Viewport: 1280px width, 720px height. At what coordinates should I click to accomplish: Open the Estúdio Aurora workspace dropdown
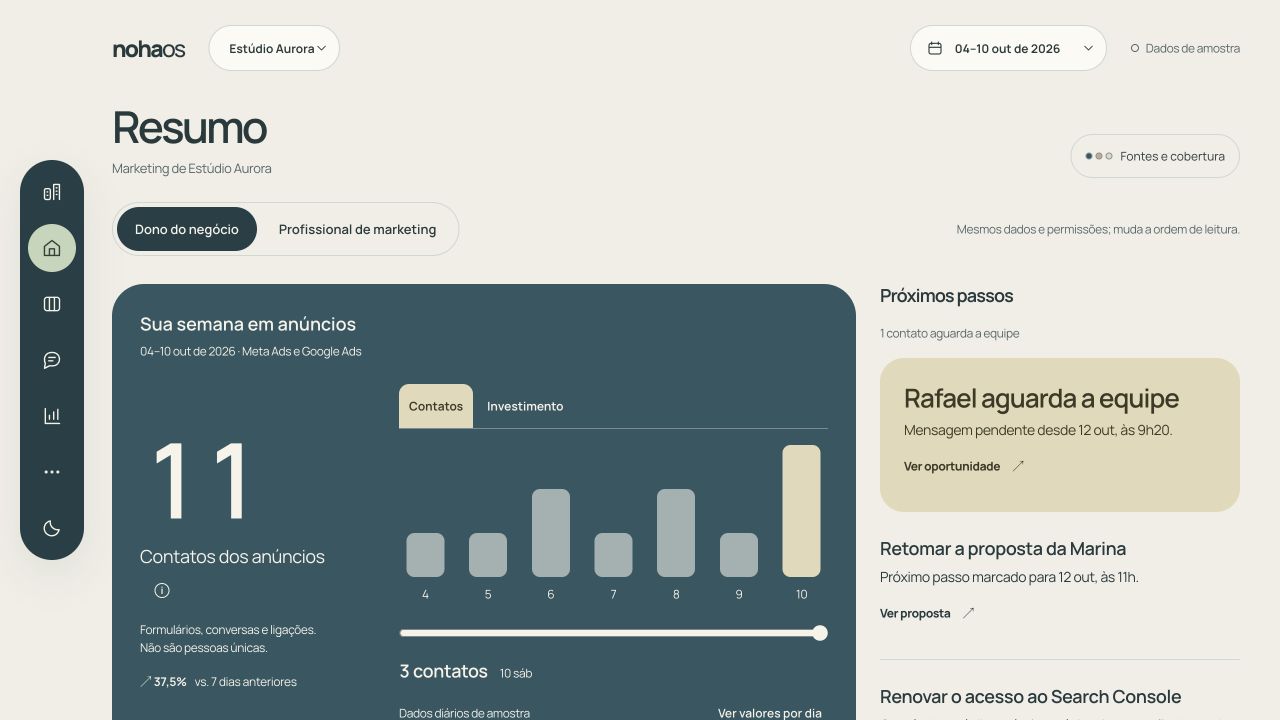274,48
